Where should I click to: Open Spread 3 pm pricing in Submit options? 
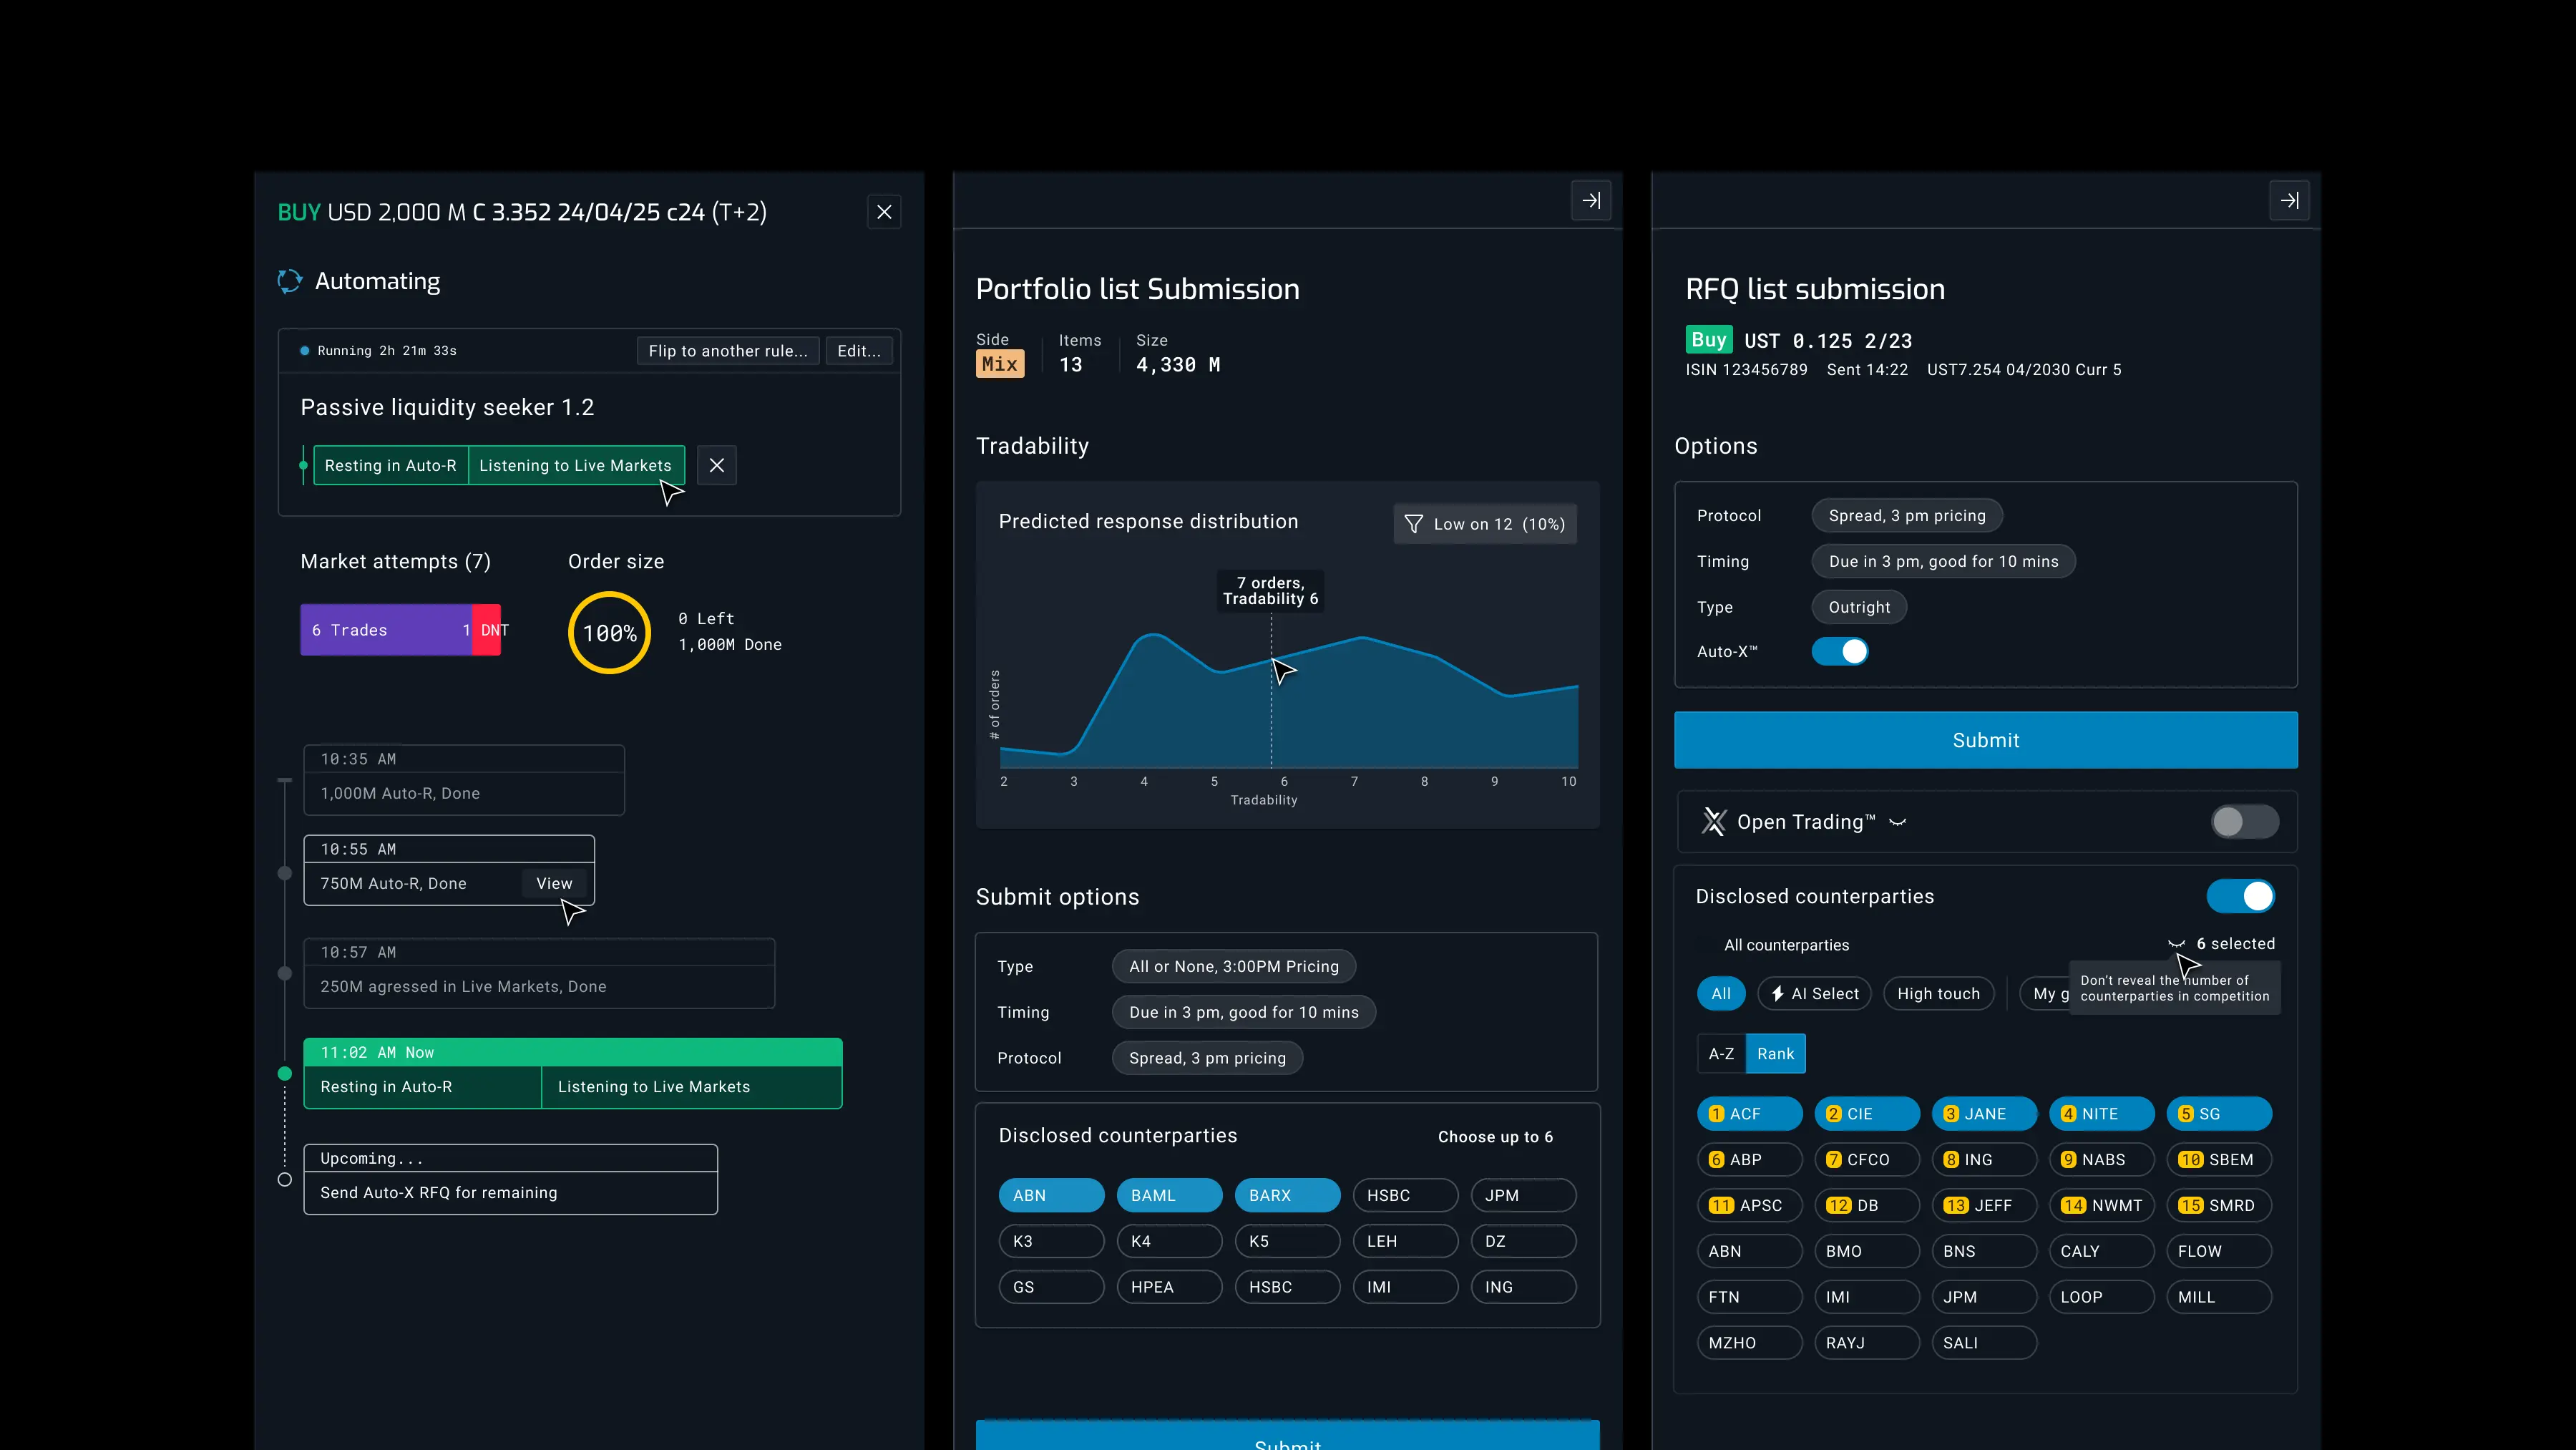pyautogui.click(x=1207, y=1058)
